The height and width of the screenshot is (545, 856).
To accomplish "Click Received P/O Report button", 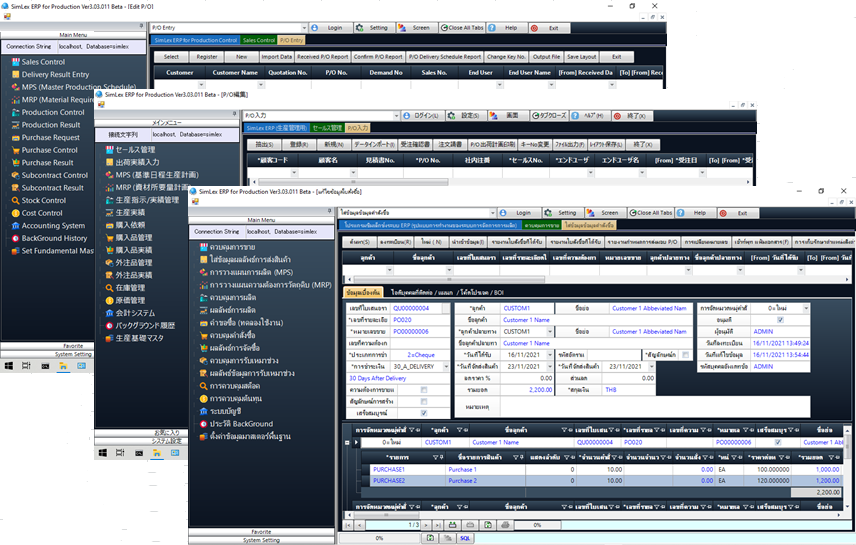I will point(322,57).
